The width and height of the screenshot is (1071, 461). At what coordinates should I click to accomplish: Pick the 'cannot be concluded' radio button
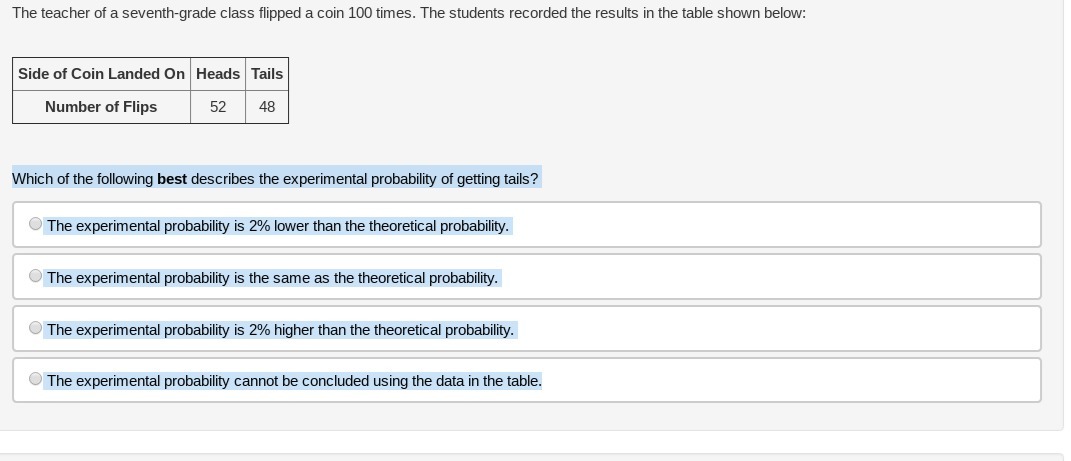click(x=36, y=379)
